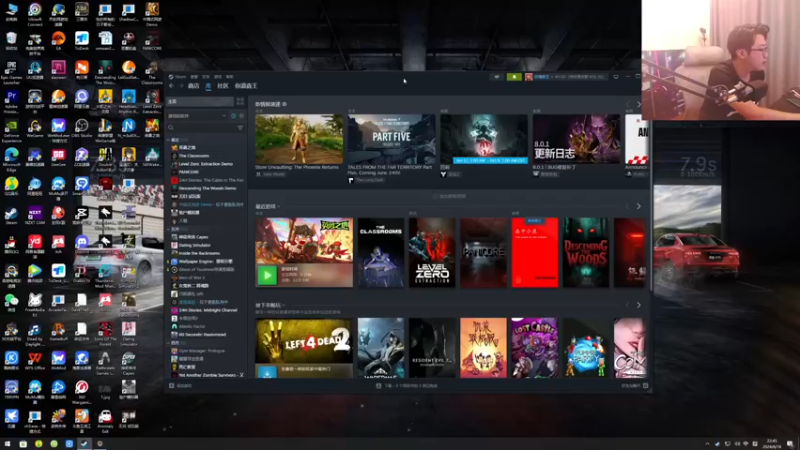Open the account profile dropdown with avatar
Screen dimensions: 800x450
565,77
